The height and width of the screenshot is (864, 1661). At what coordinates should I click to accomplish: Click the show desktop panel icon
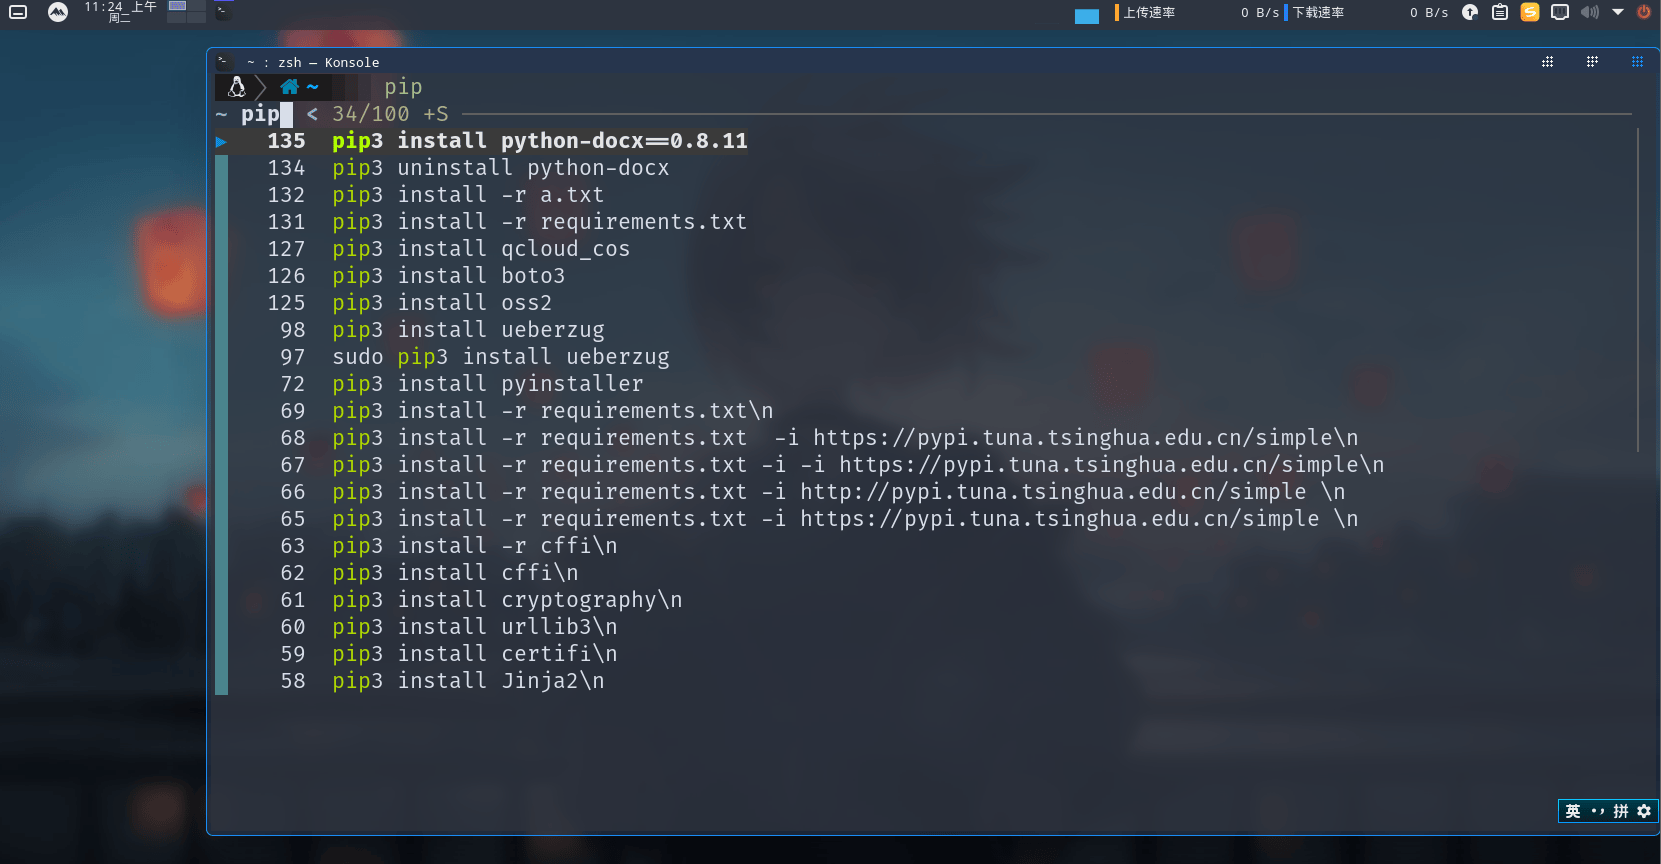(18, 12)
